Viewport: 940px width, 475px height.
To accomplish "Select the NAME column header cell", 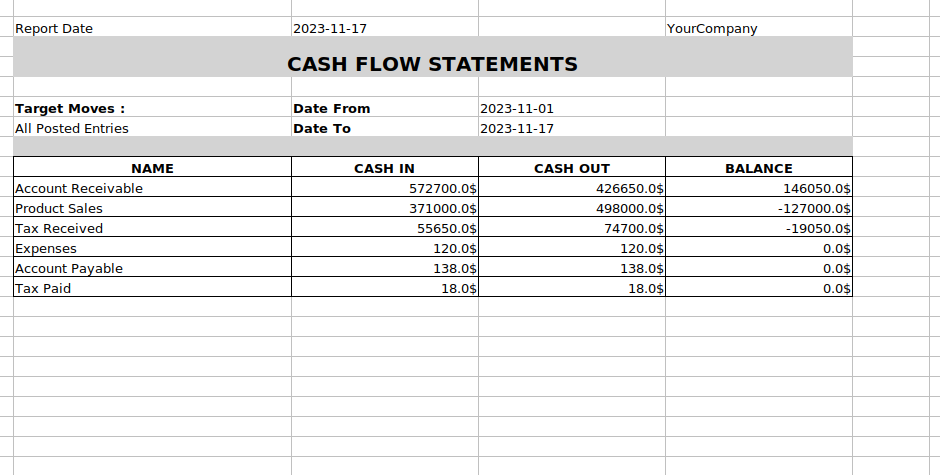I will tap(152, 169).
